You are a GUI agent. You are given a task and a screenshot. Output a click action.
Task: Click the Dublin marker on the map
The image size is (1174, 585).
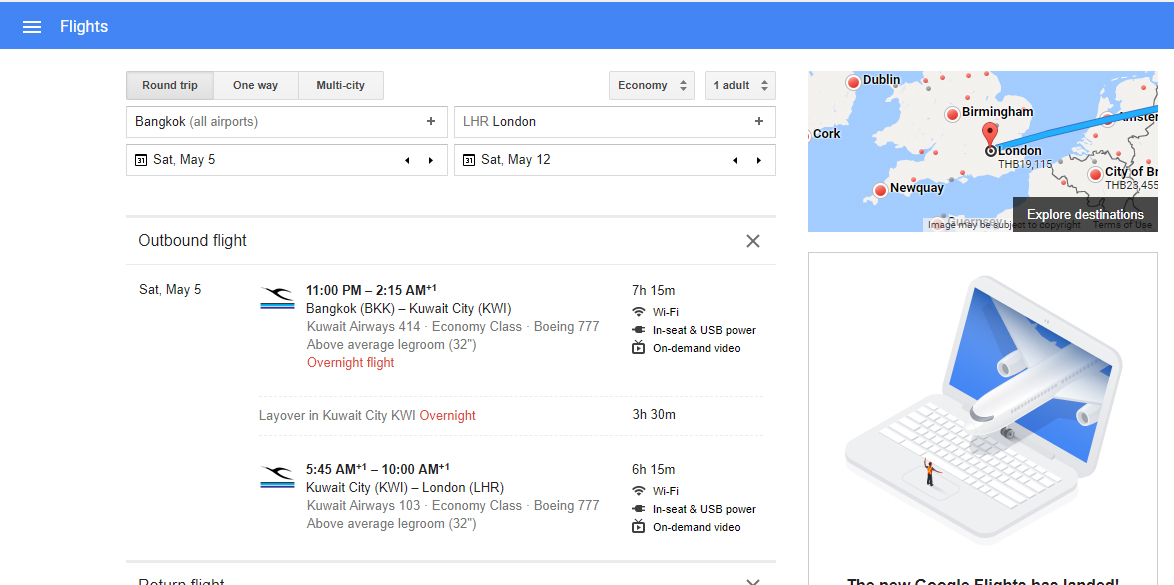853,82
